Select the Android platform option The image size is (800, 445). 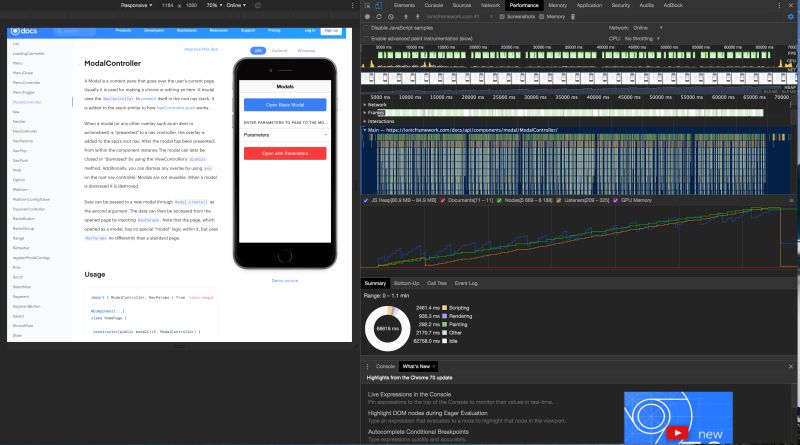click(280, 51)
